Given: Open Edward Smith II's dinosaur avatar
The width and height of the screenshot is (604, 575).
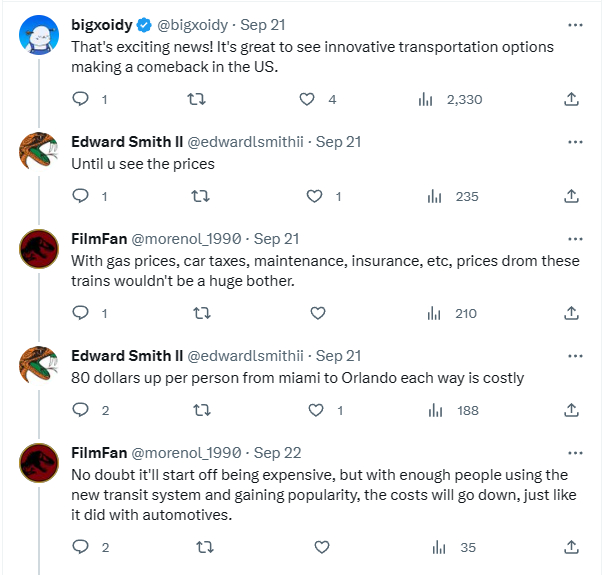Looking at the screenshot, I should point(39,150).
